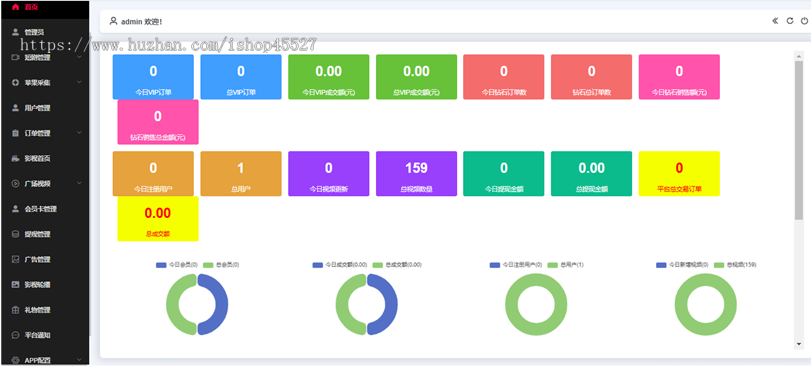Toggle the 今日会员(0) legend item
This screenshot has height=366, width=811.
point(176,265)
